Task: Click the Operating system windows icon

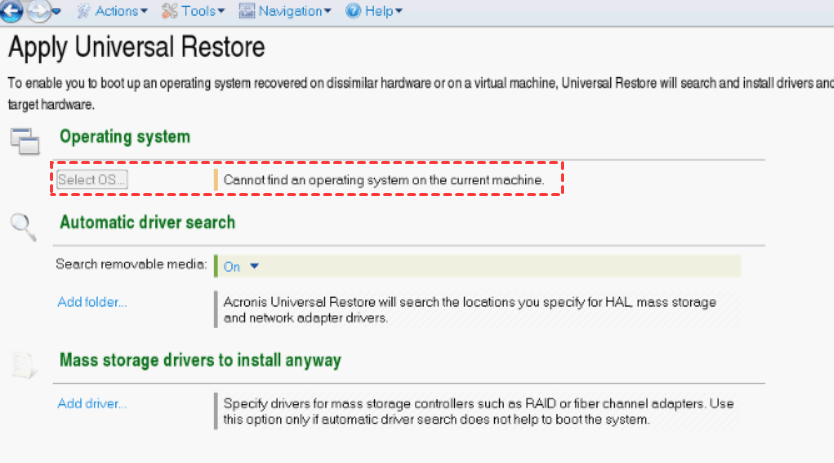Action: coord(24,141)
